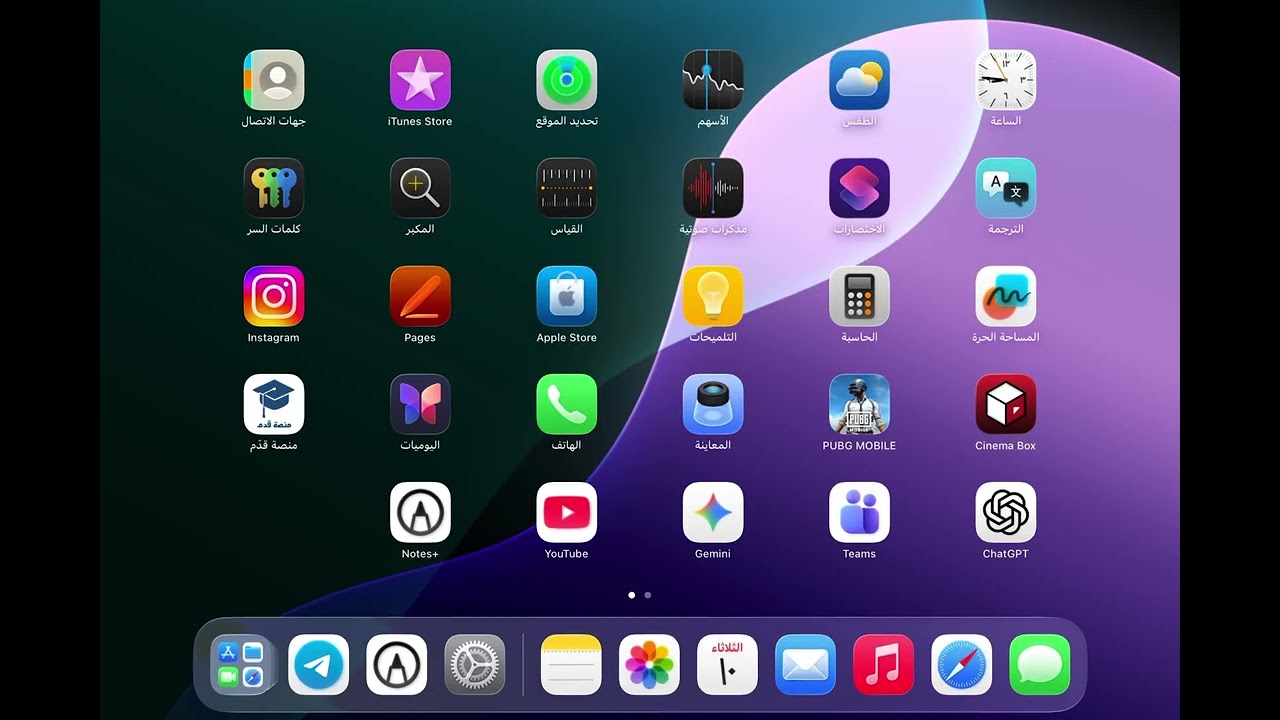Open the Cinema Box app

[1006, 404]
